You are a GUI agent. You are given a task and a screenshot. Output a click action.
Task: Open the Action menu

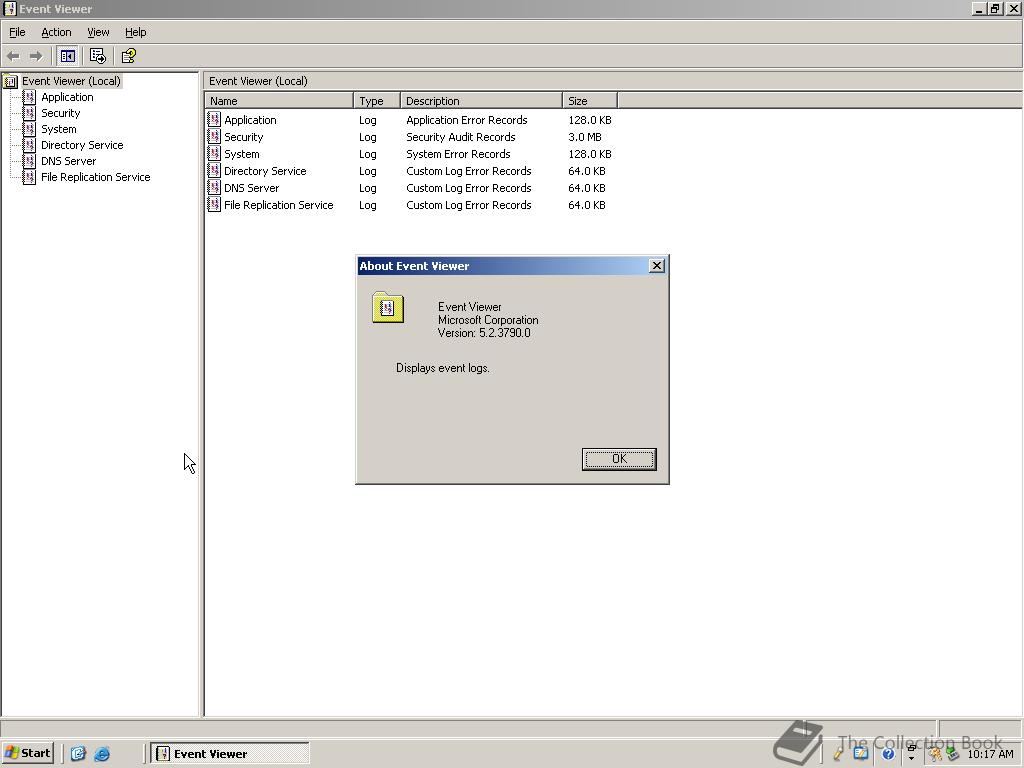pyautogui.click(x=56, y=32)
